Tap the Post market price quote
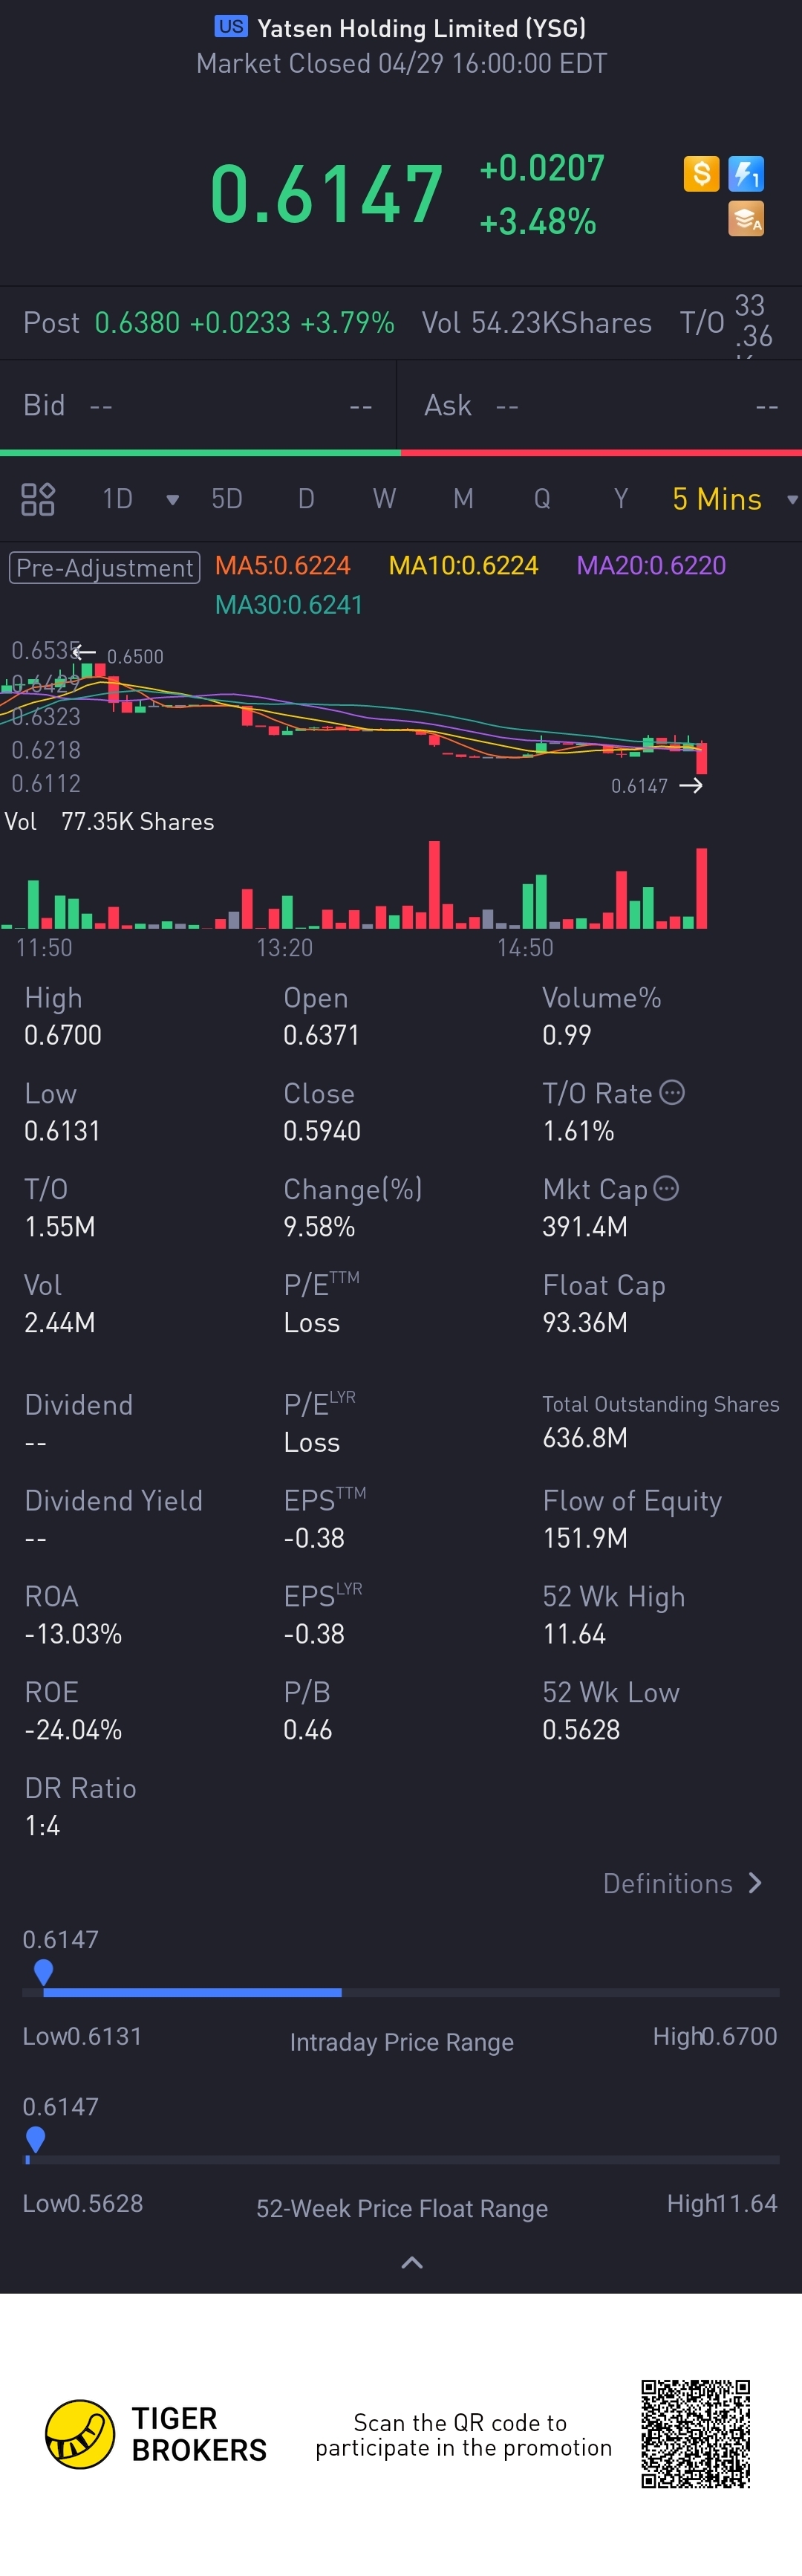Screen dimensions: 802x2576 point(244,323)
